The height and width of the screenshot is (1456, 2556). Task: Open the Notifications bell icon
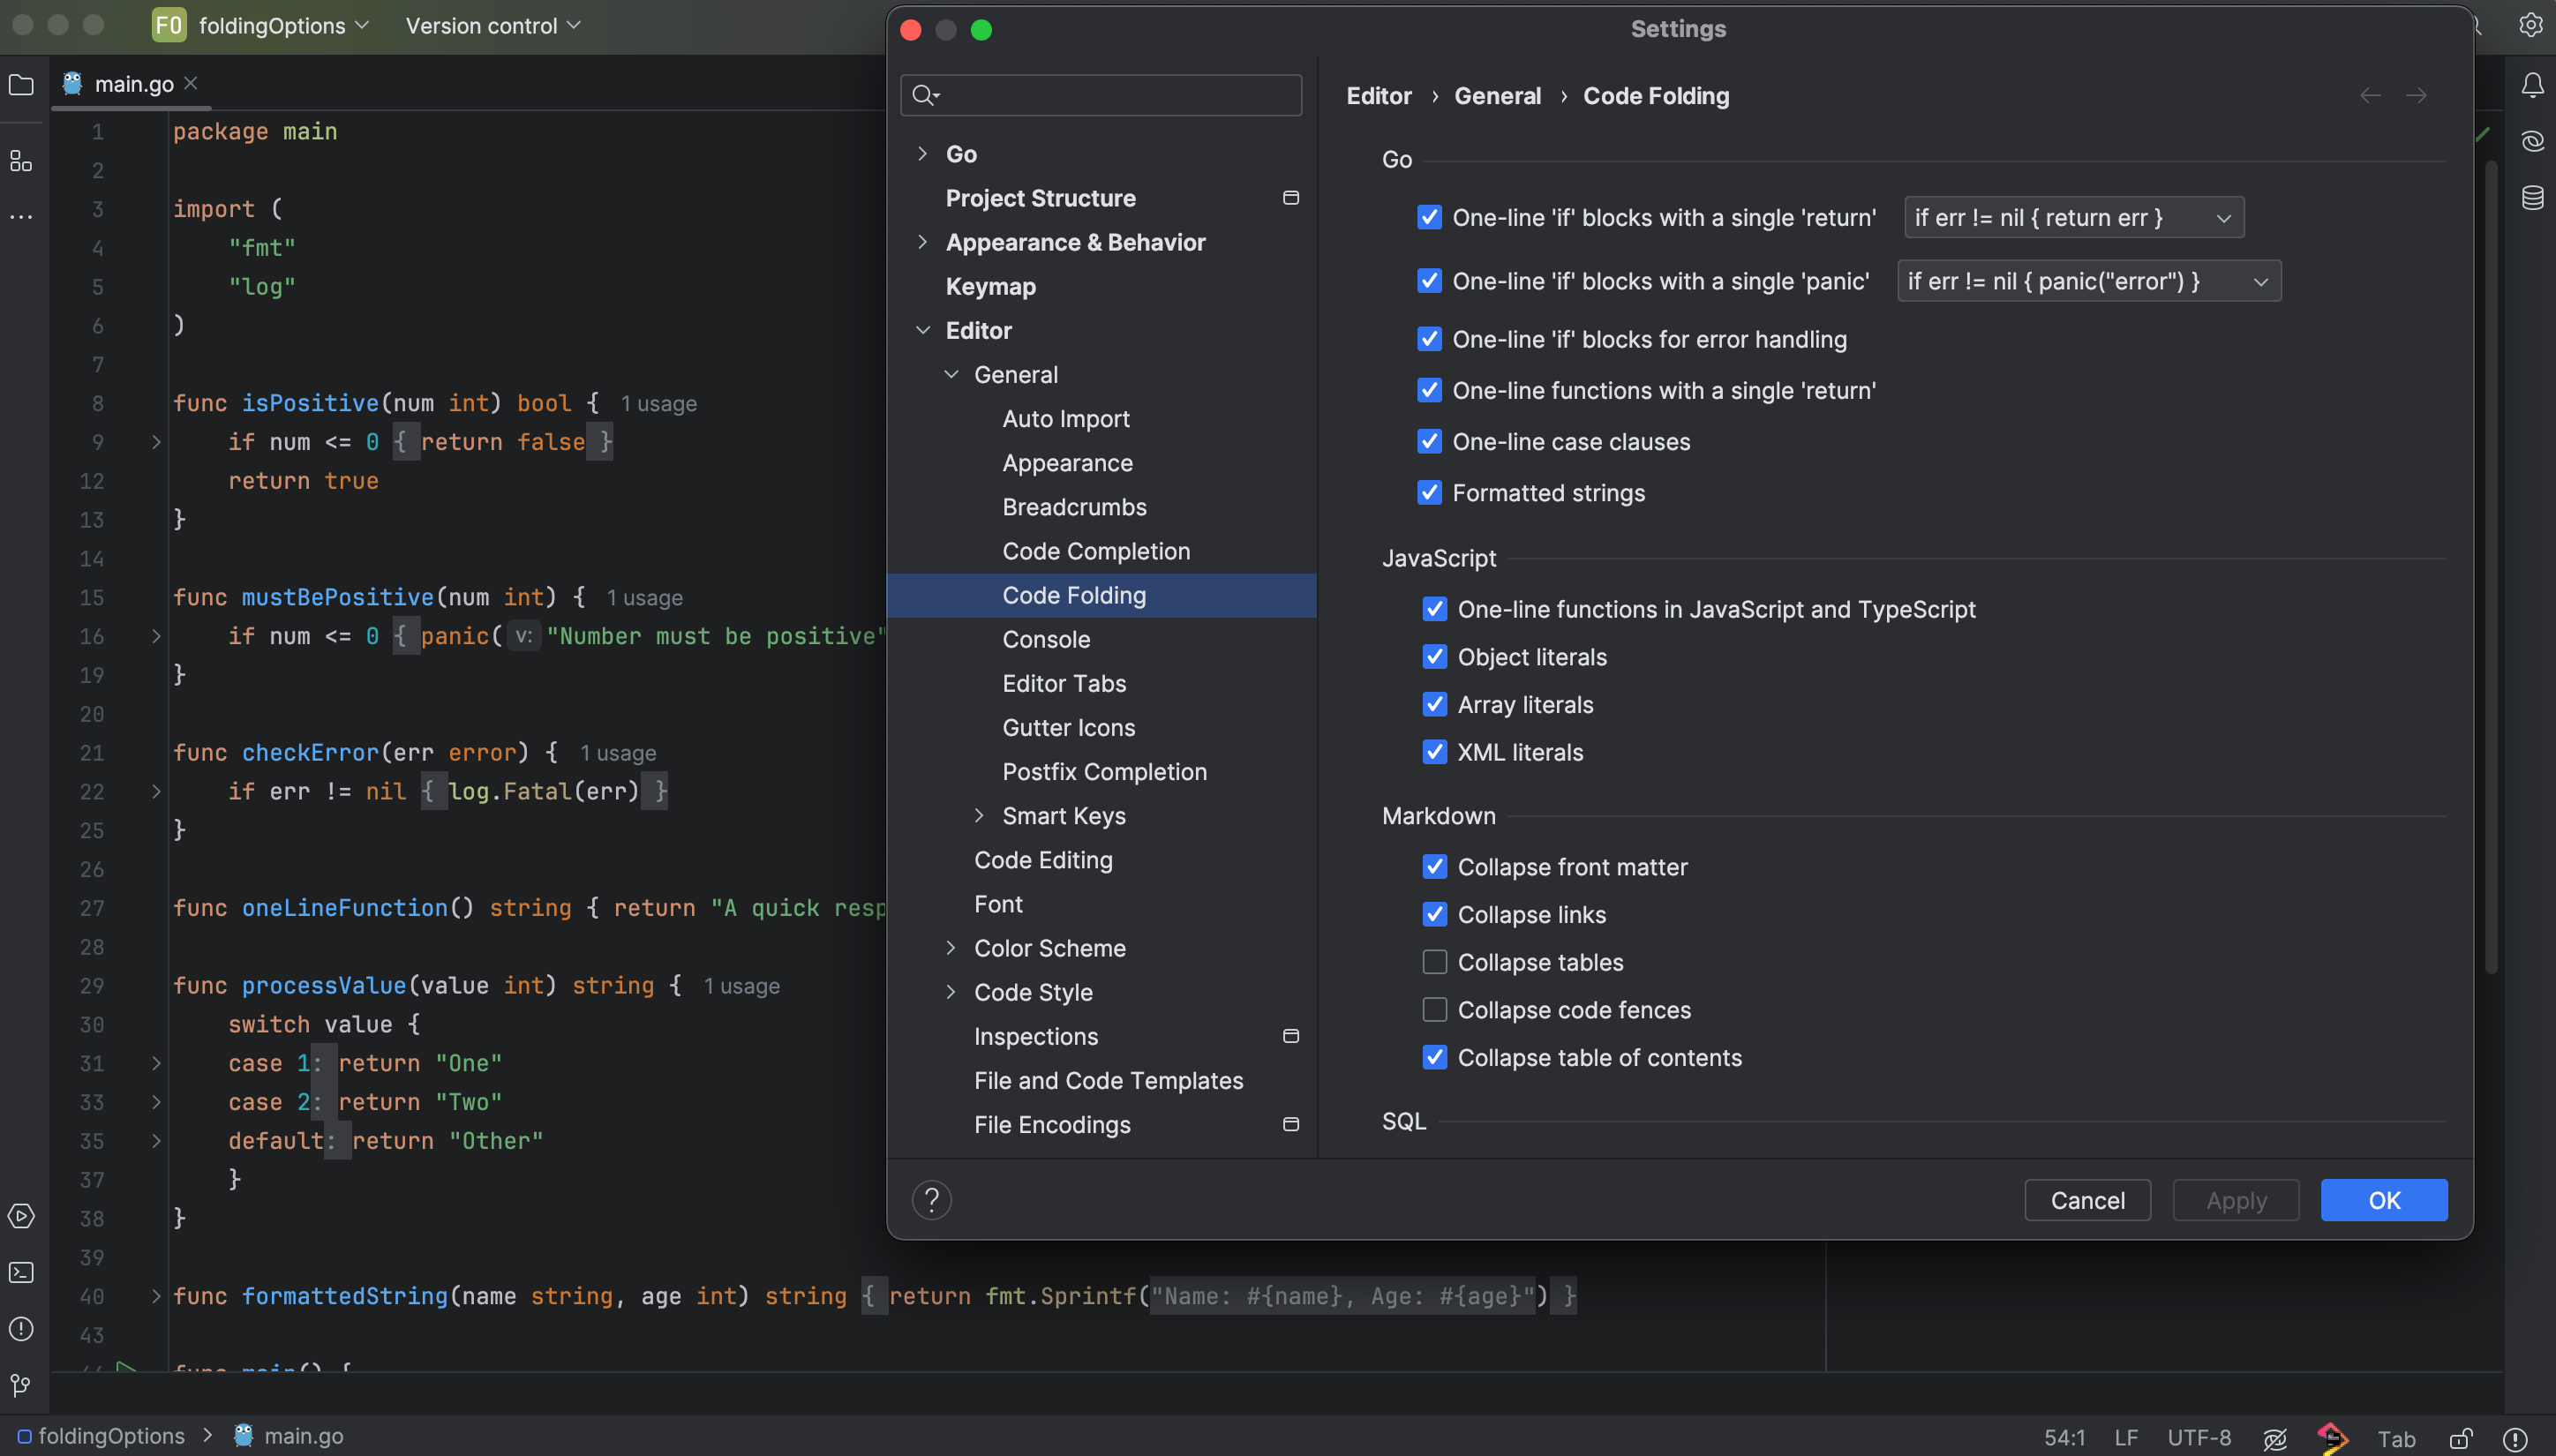2532,85
